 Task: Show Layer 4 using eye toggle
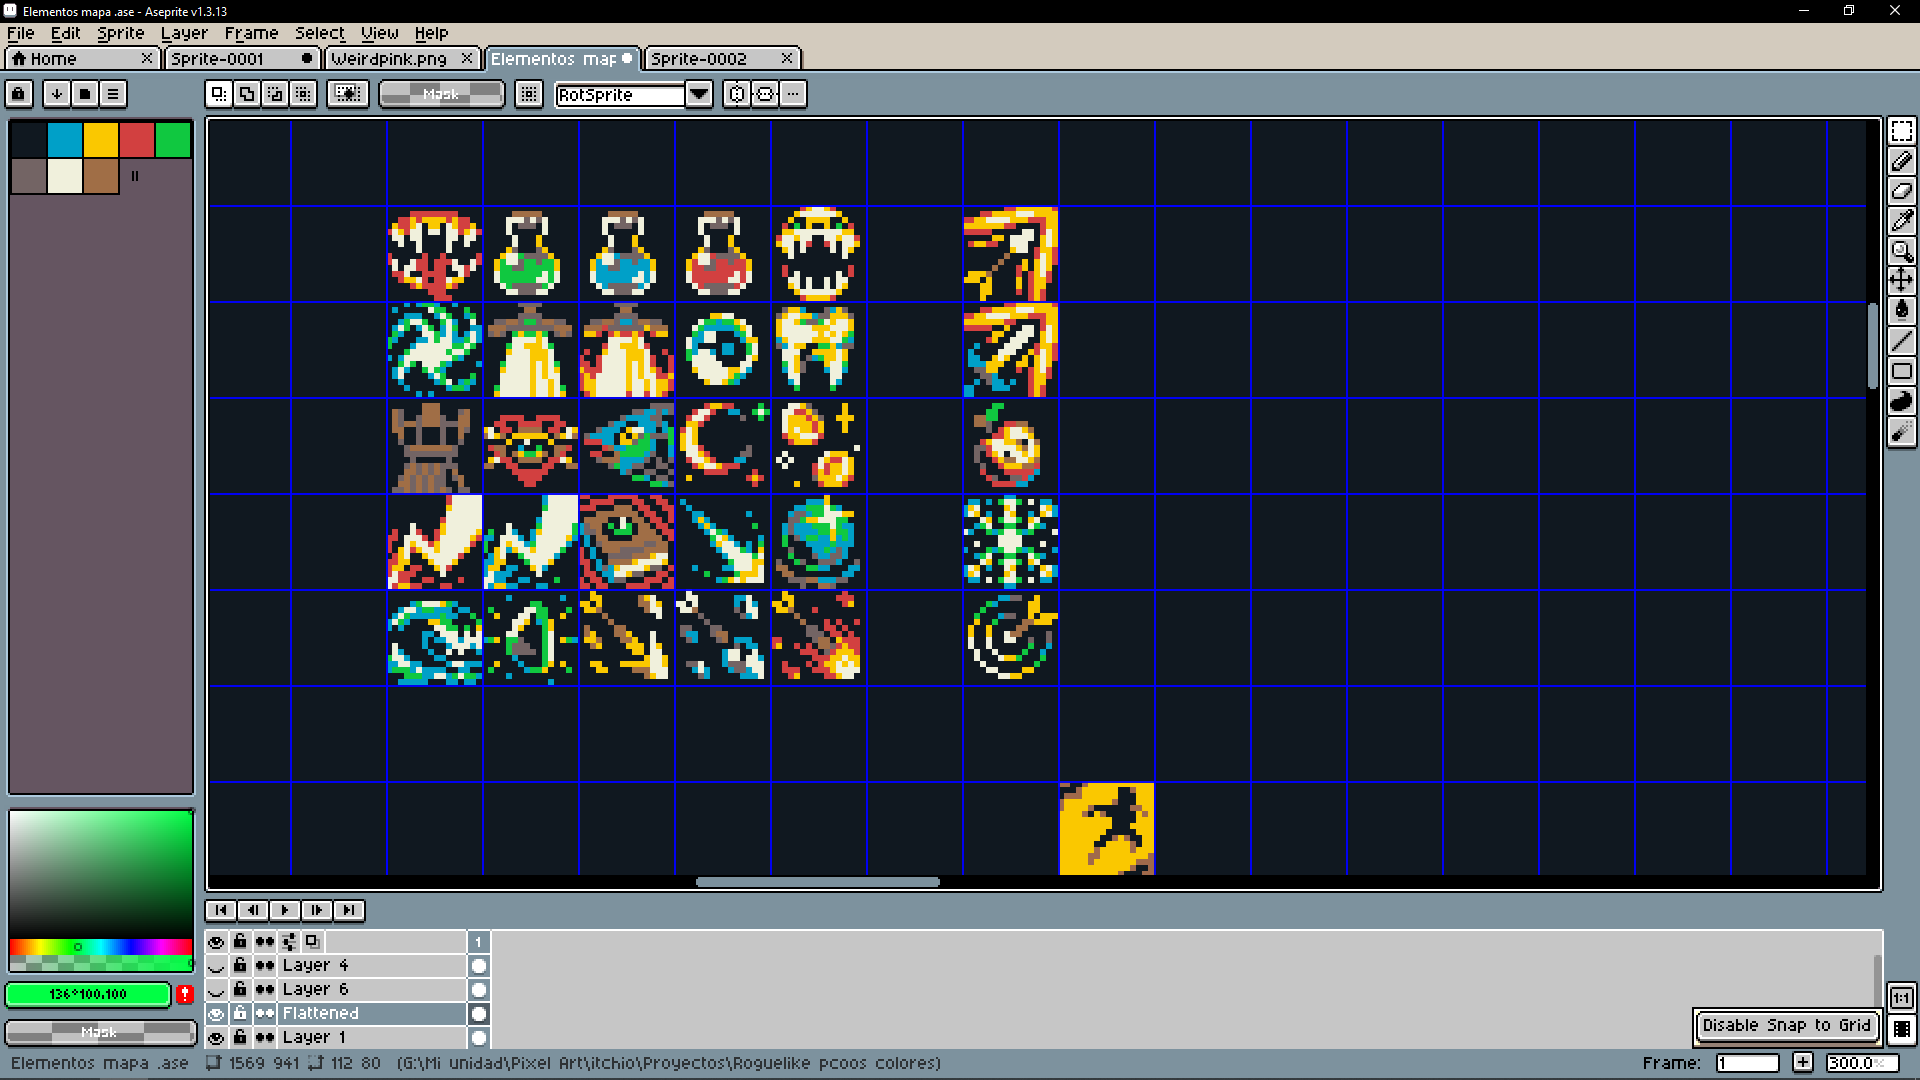click(216, 966)
